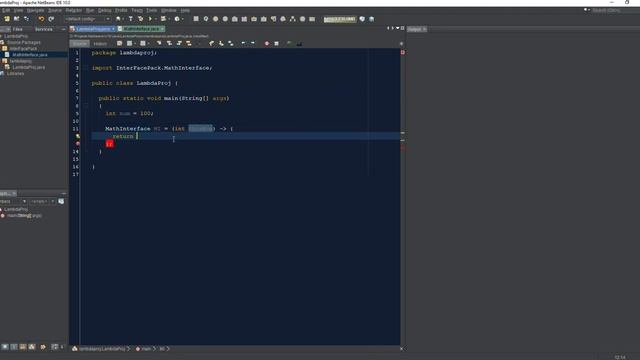The width and height of the screenshot is (640, 360).
Task: Toggle Highlight Search in editor toolbar
Action: pos(189,43)
